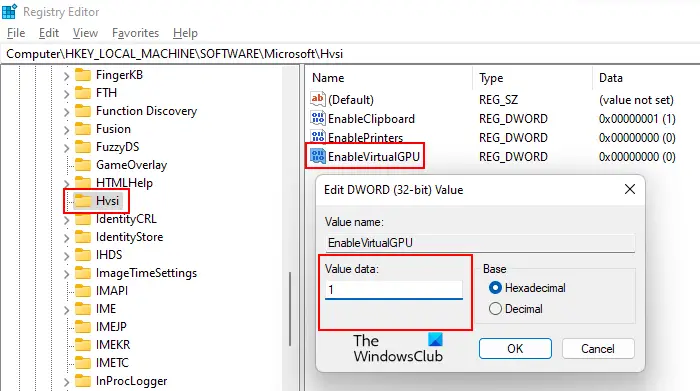This screenshot has height=391, width=700.
Task: Select the Function Discovery folder icon
Action: click(x=83, y=110)
